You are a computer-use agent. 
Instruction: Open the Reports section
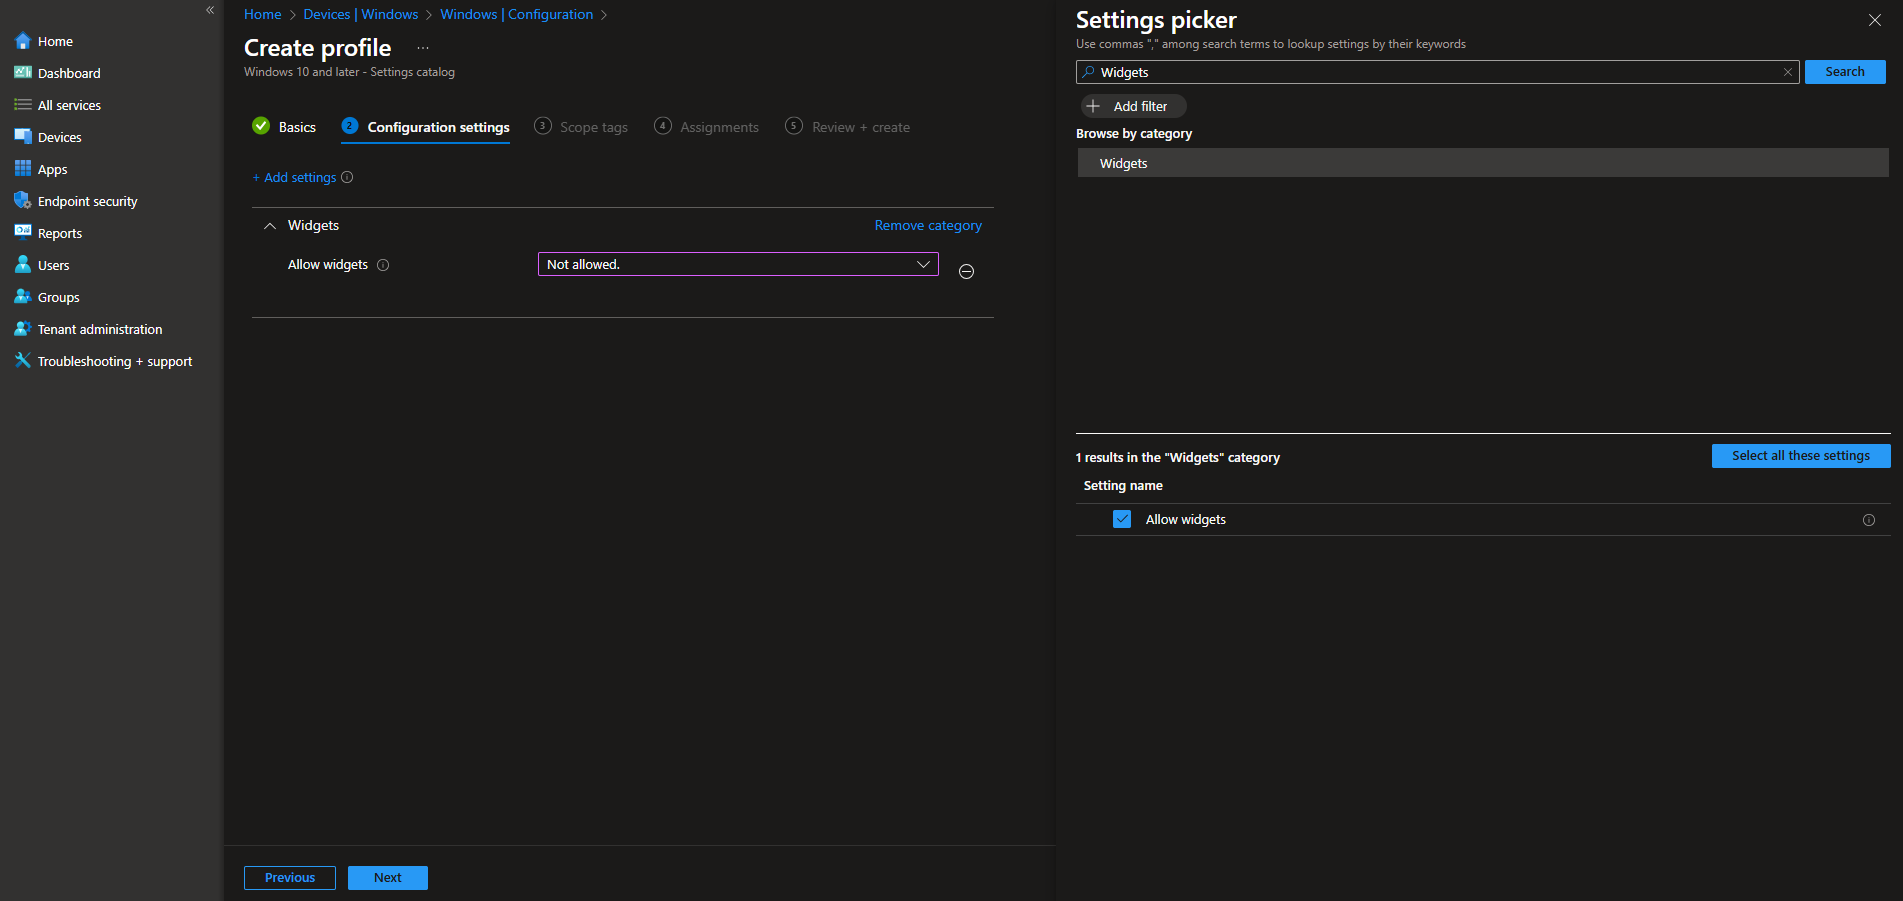pyautogui.click(x=60, y=232)
